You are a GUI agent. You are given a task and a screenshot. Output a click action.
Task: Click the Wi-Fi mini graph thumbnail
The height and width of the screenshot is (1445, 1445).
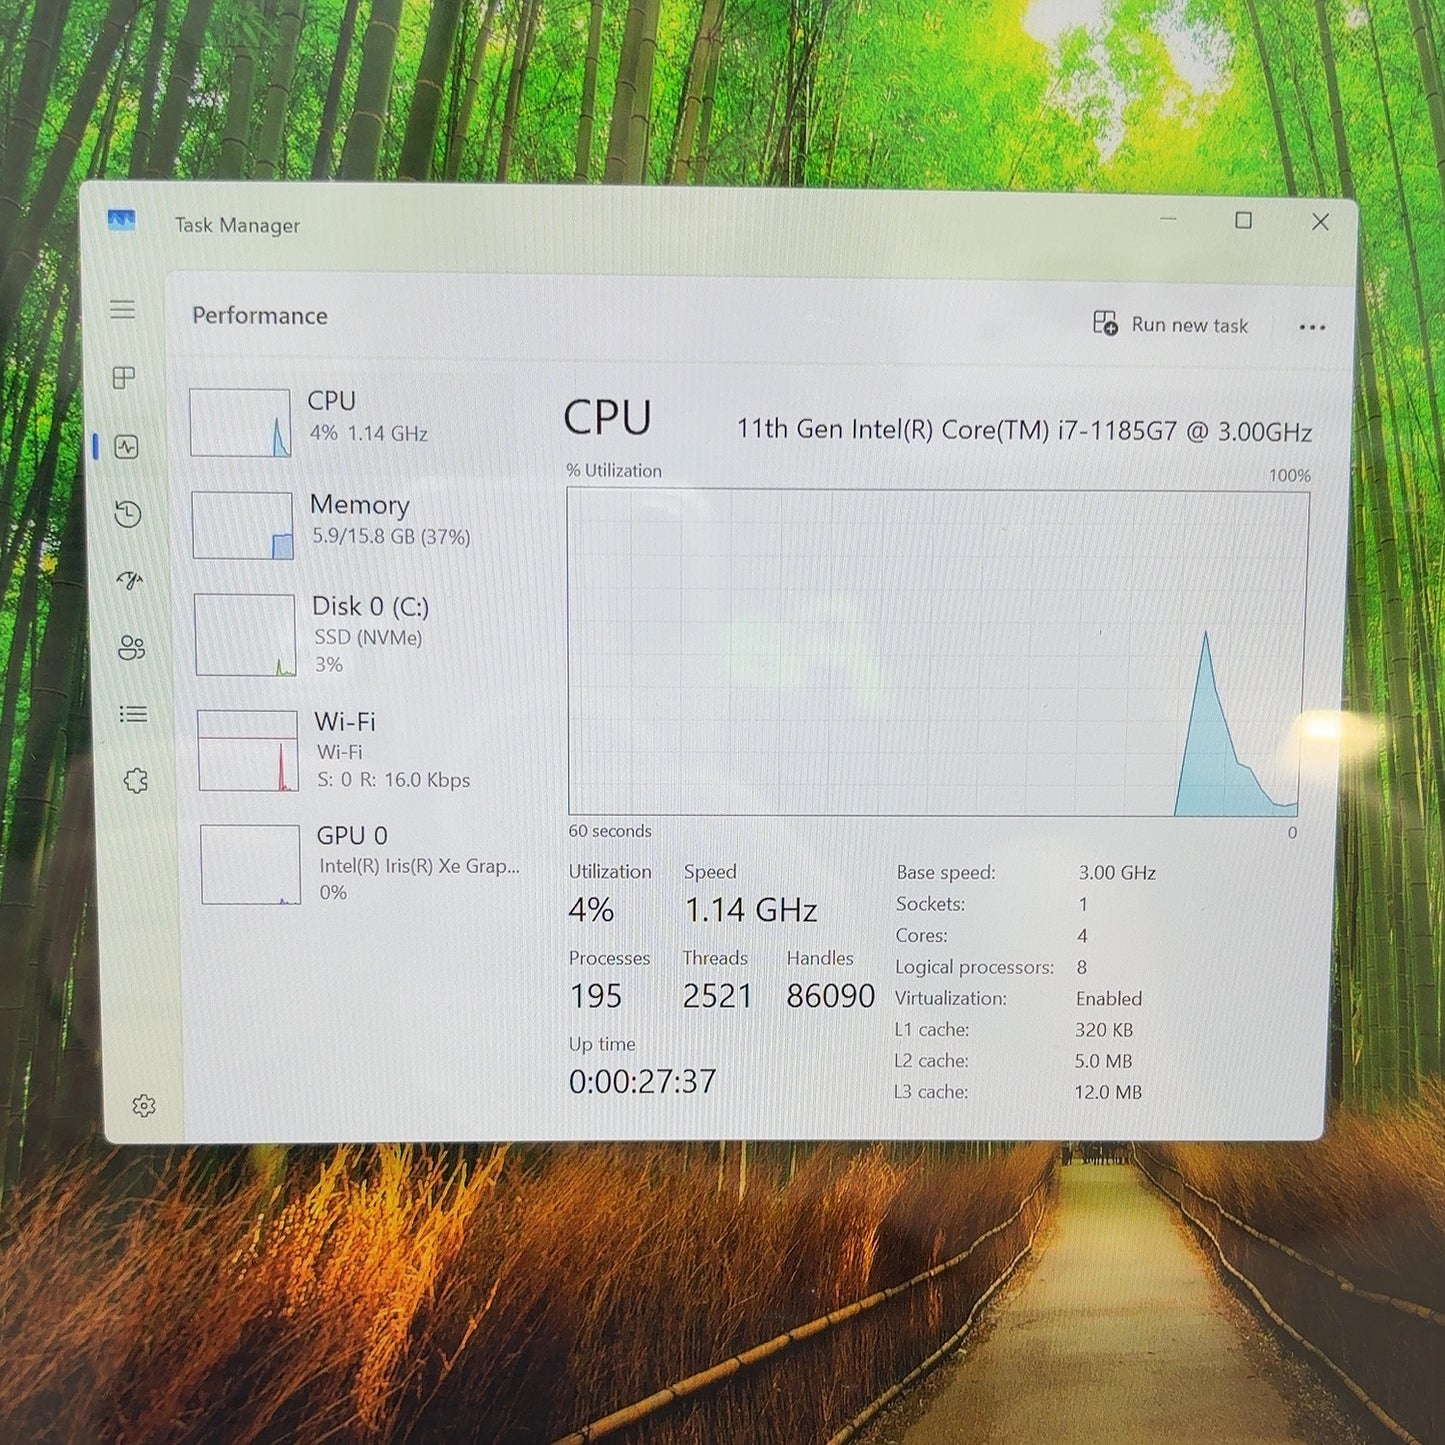(248, 751)
